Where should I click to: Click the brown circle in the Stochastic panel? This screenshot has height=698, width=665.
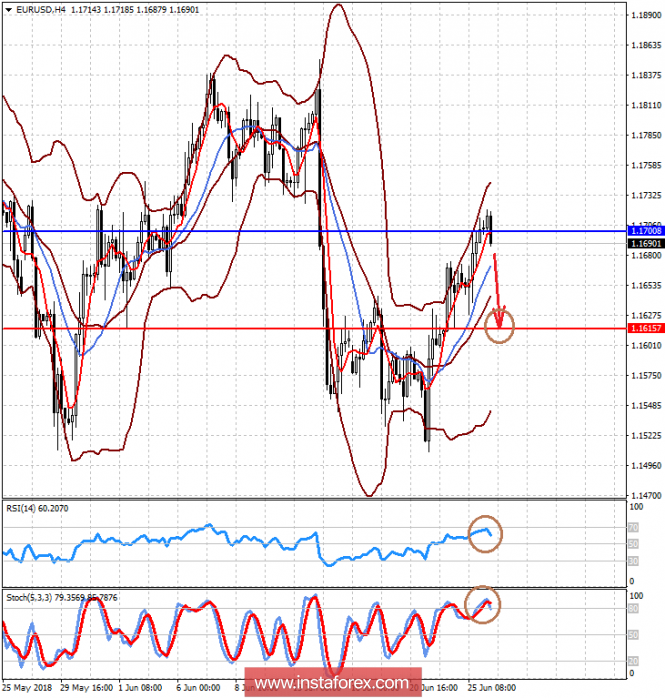tap(486, 604)
